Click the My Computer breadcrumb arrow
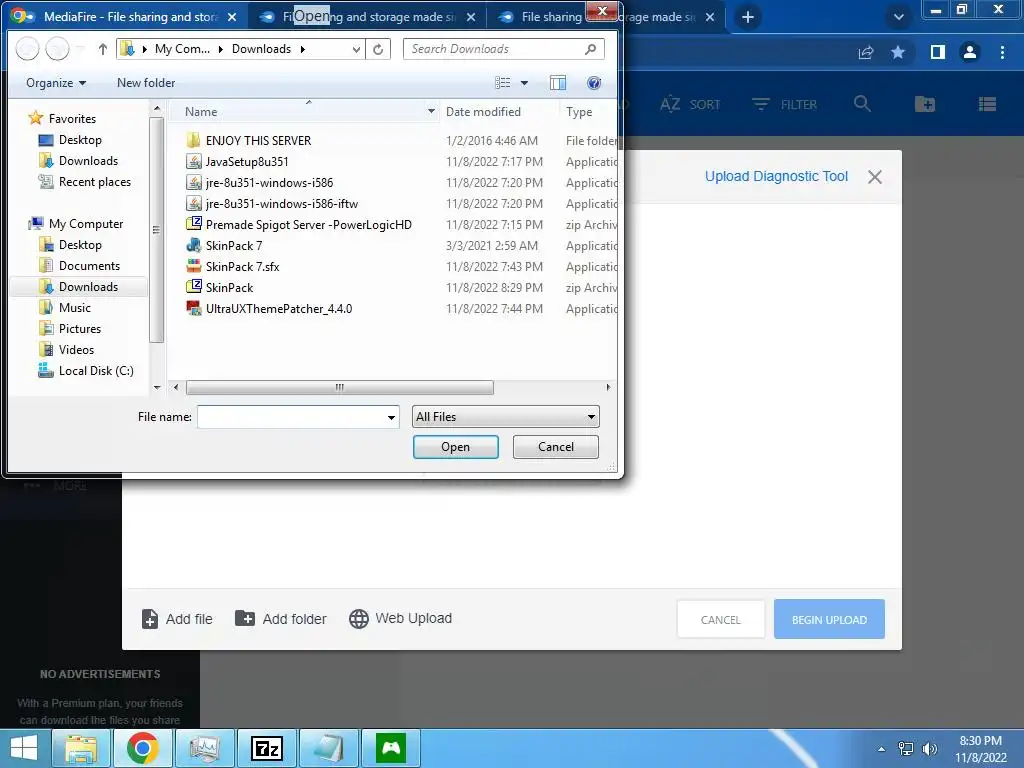The height and width of the screenshot is (768, 1024). point(220,49)
